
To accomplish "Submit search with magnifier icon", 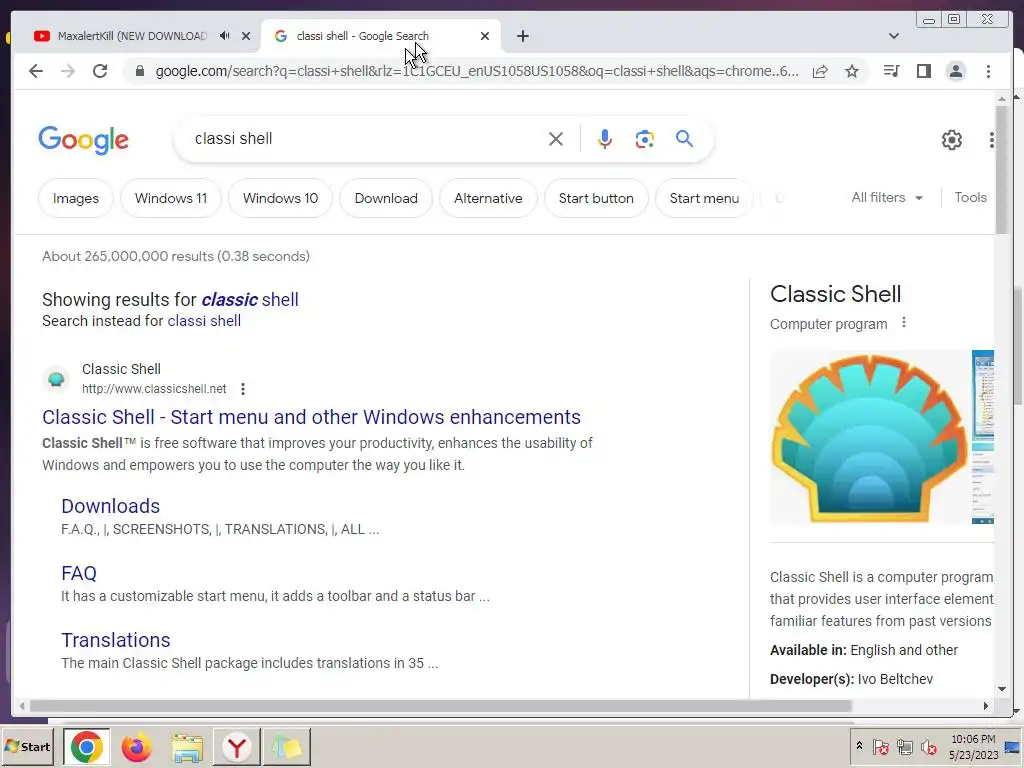I will (x=684, y=139).
